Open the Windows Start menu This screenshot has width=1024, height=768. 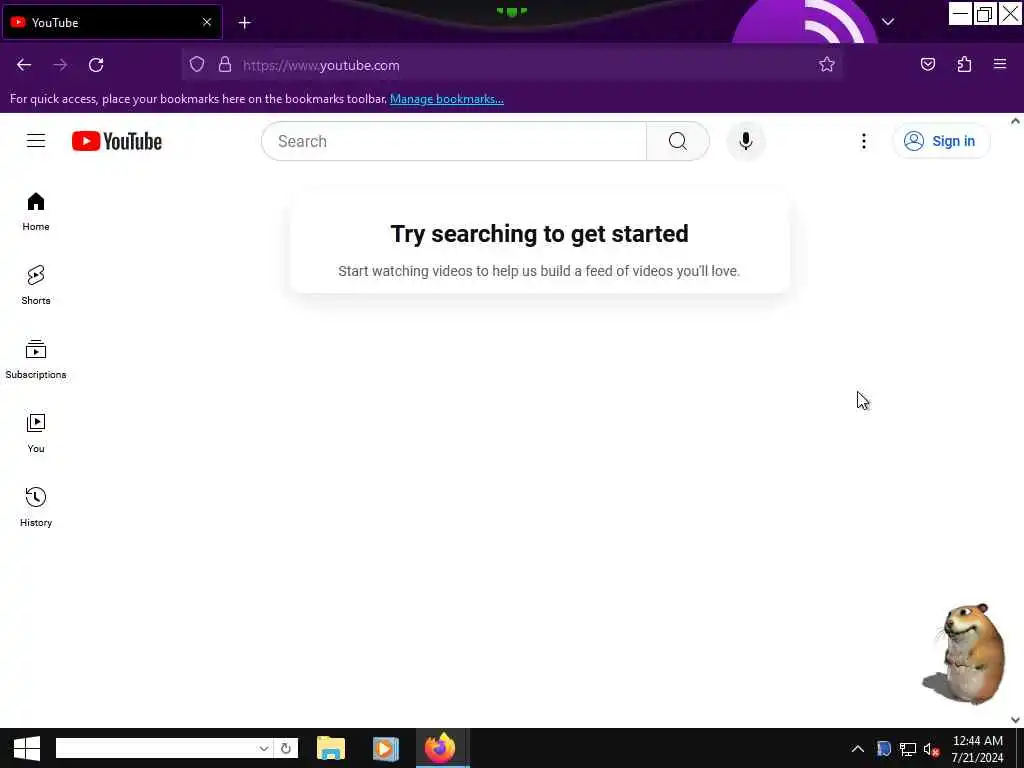[27, 748]
